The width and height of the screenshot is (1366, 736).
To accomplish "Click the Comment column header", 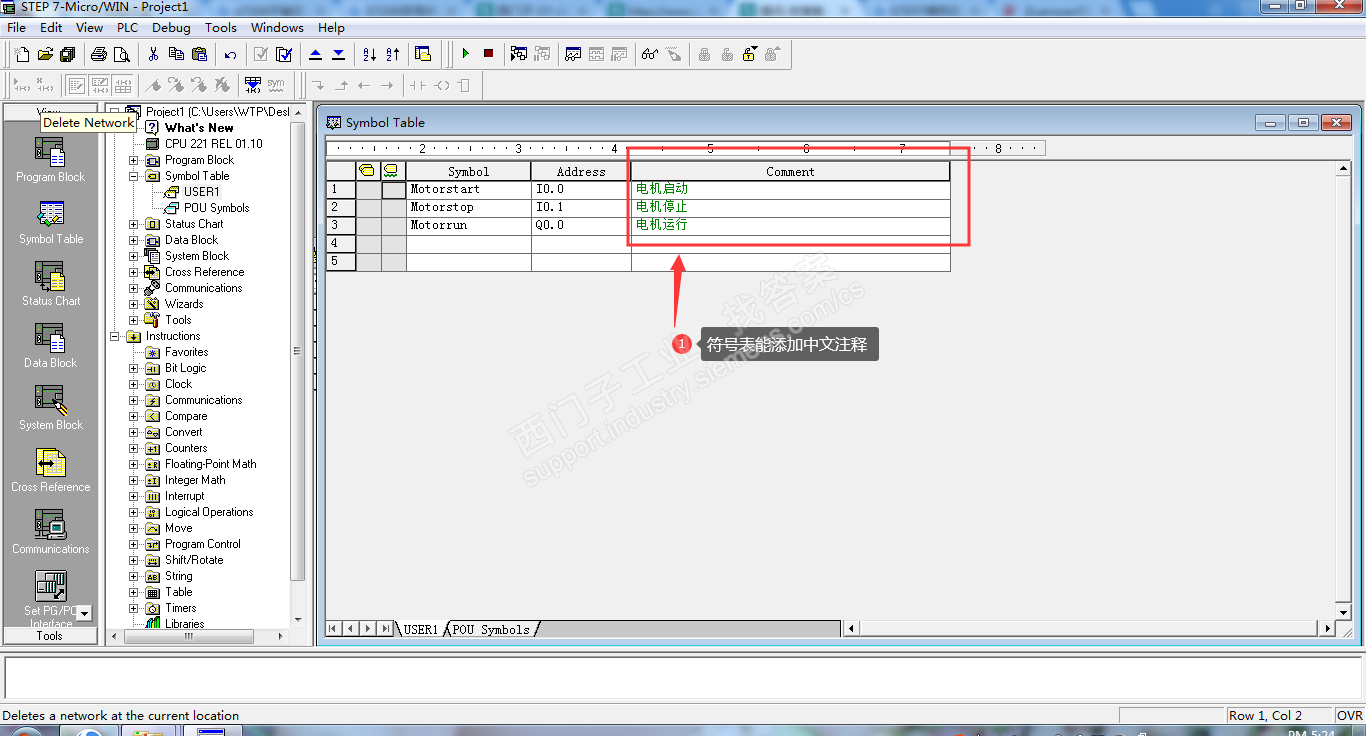I will pos(790,171).
